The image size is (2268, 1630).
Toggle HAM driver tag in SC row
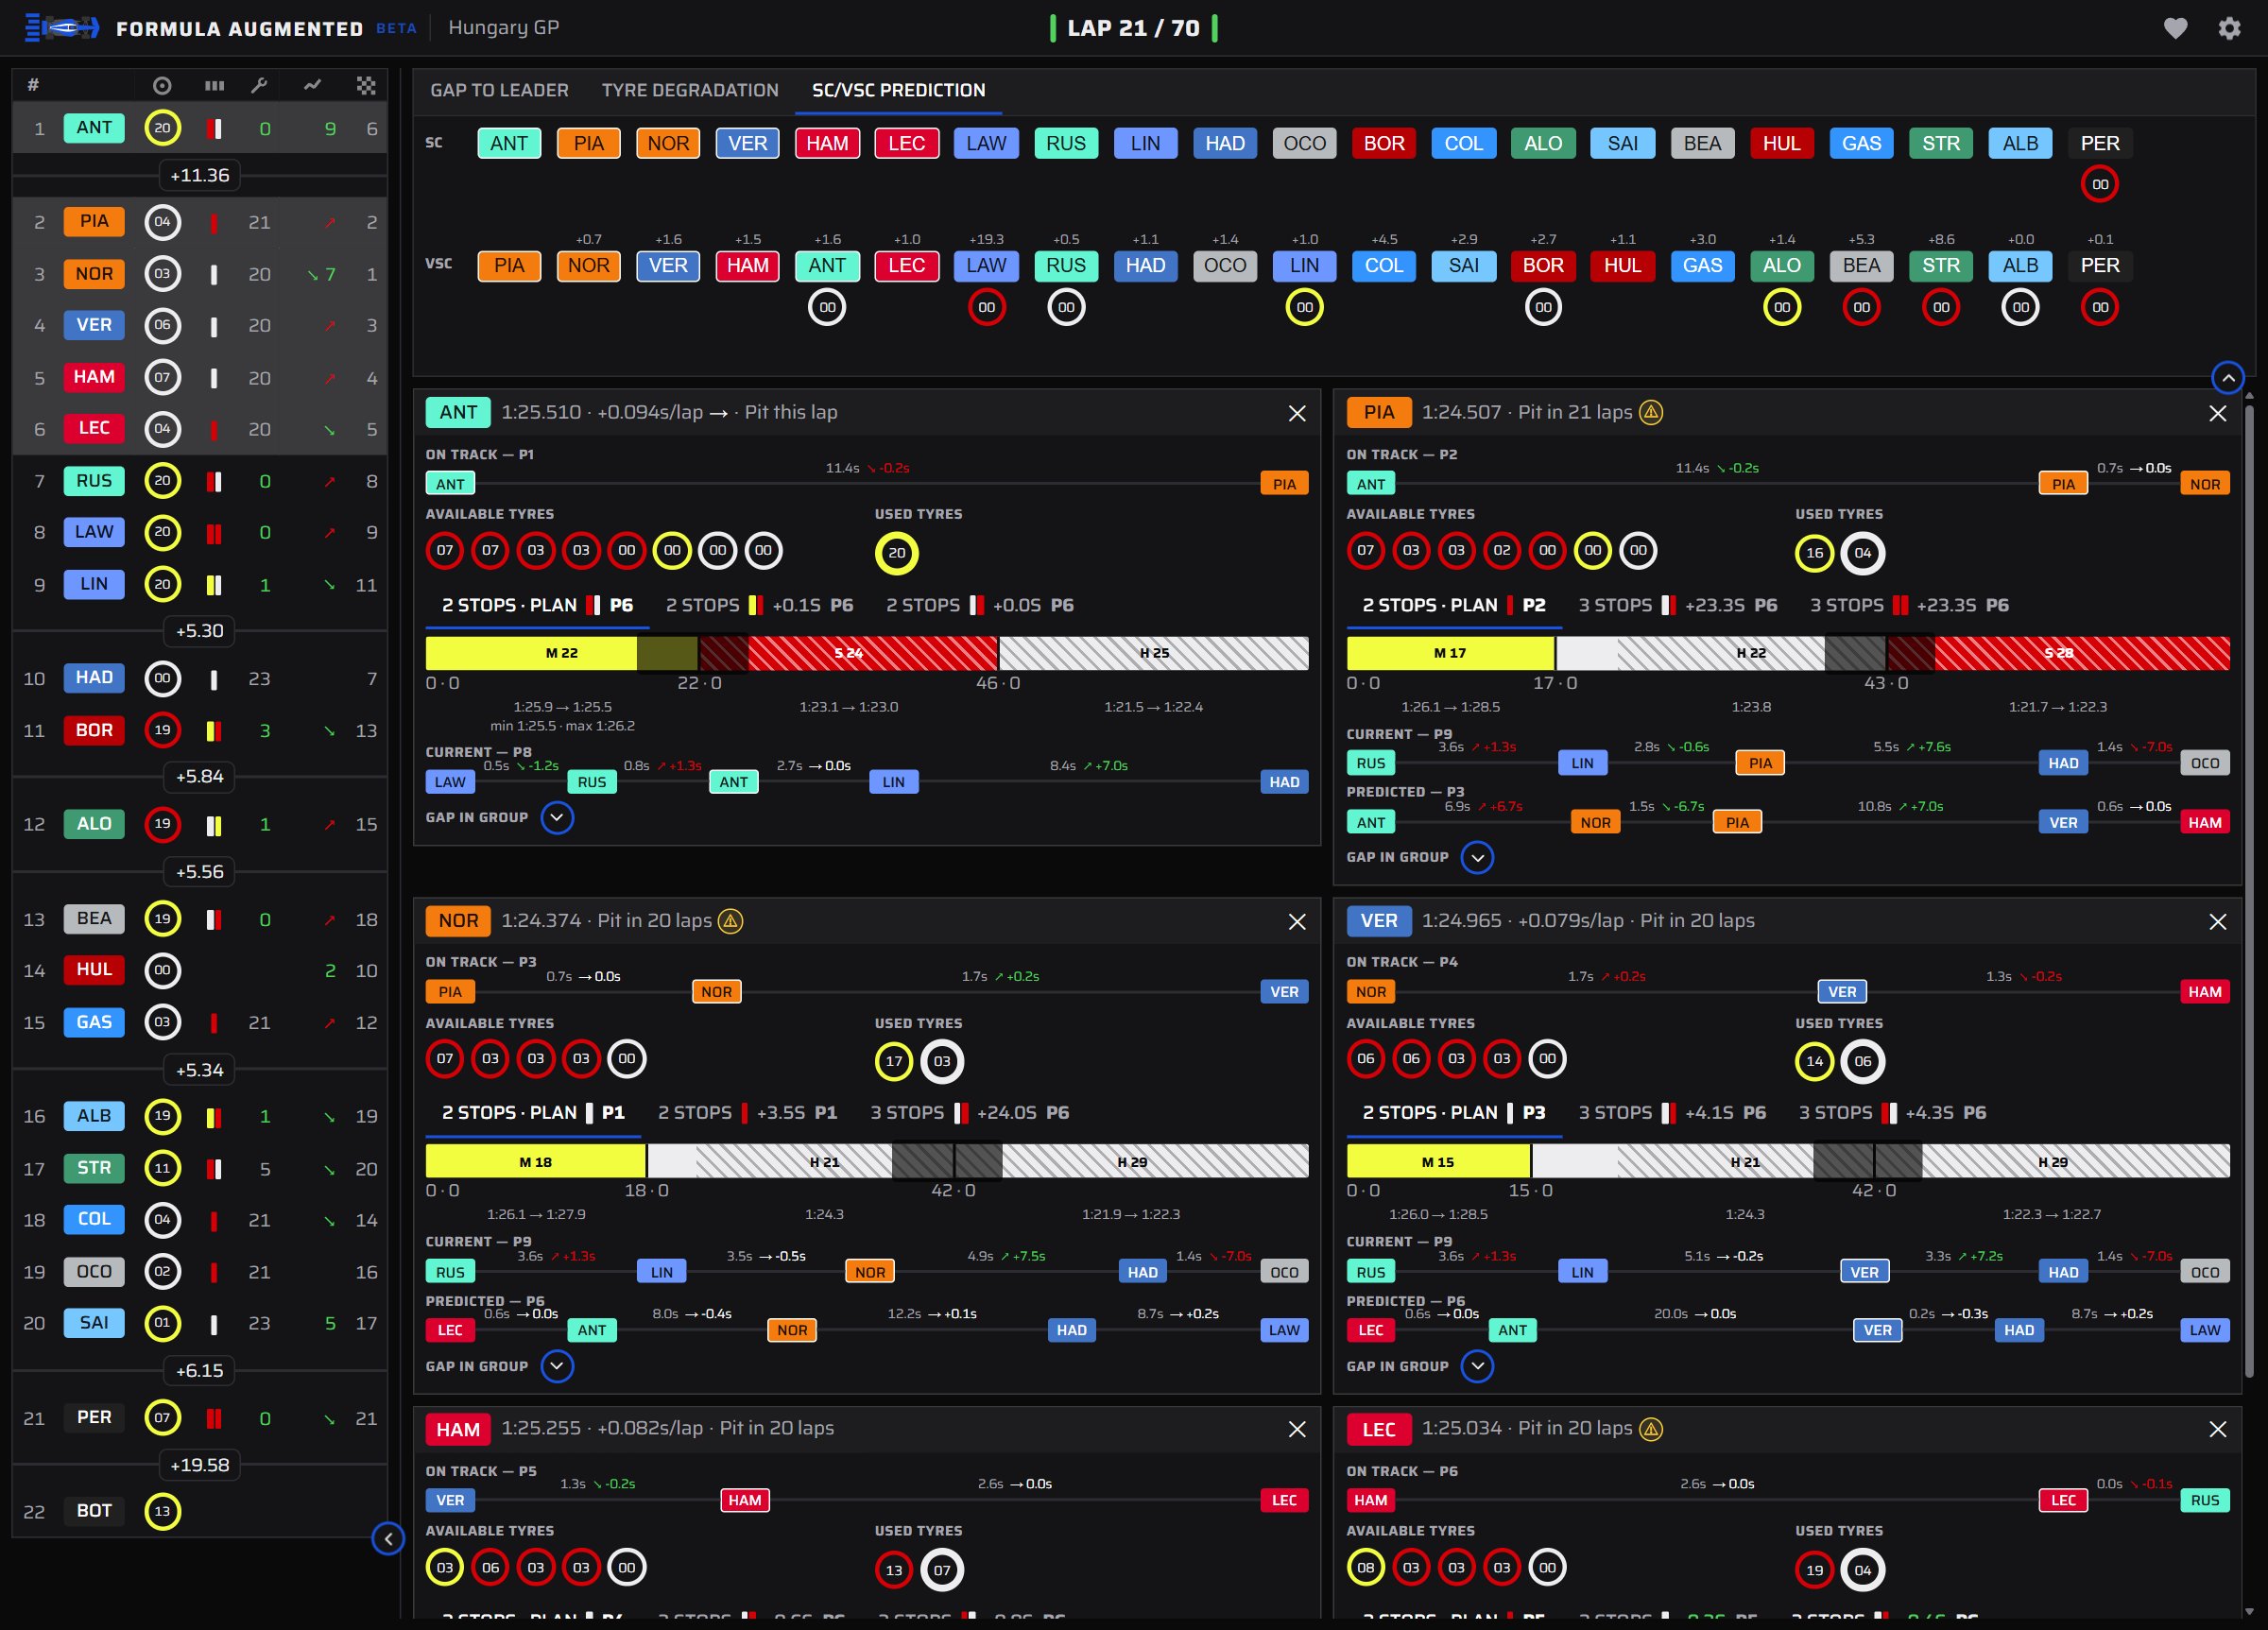pyautogui.click(x=827, y=143)
